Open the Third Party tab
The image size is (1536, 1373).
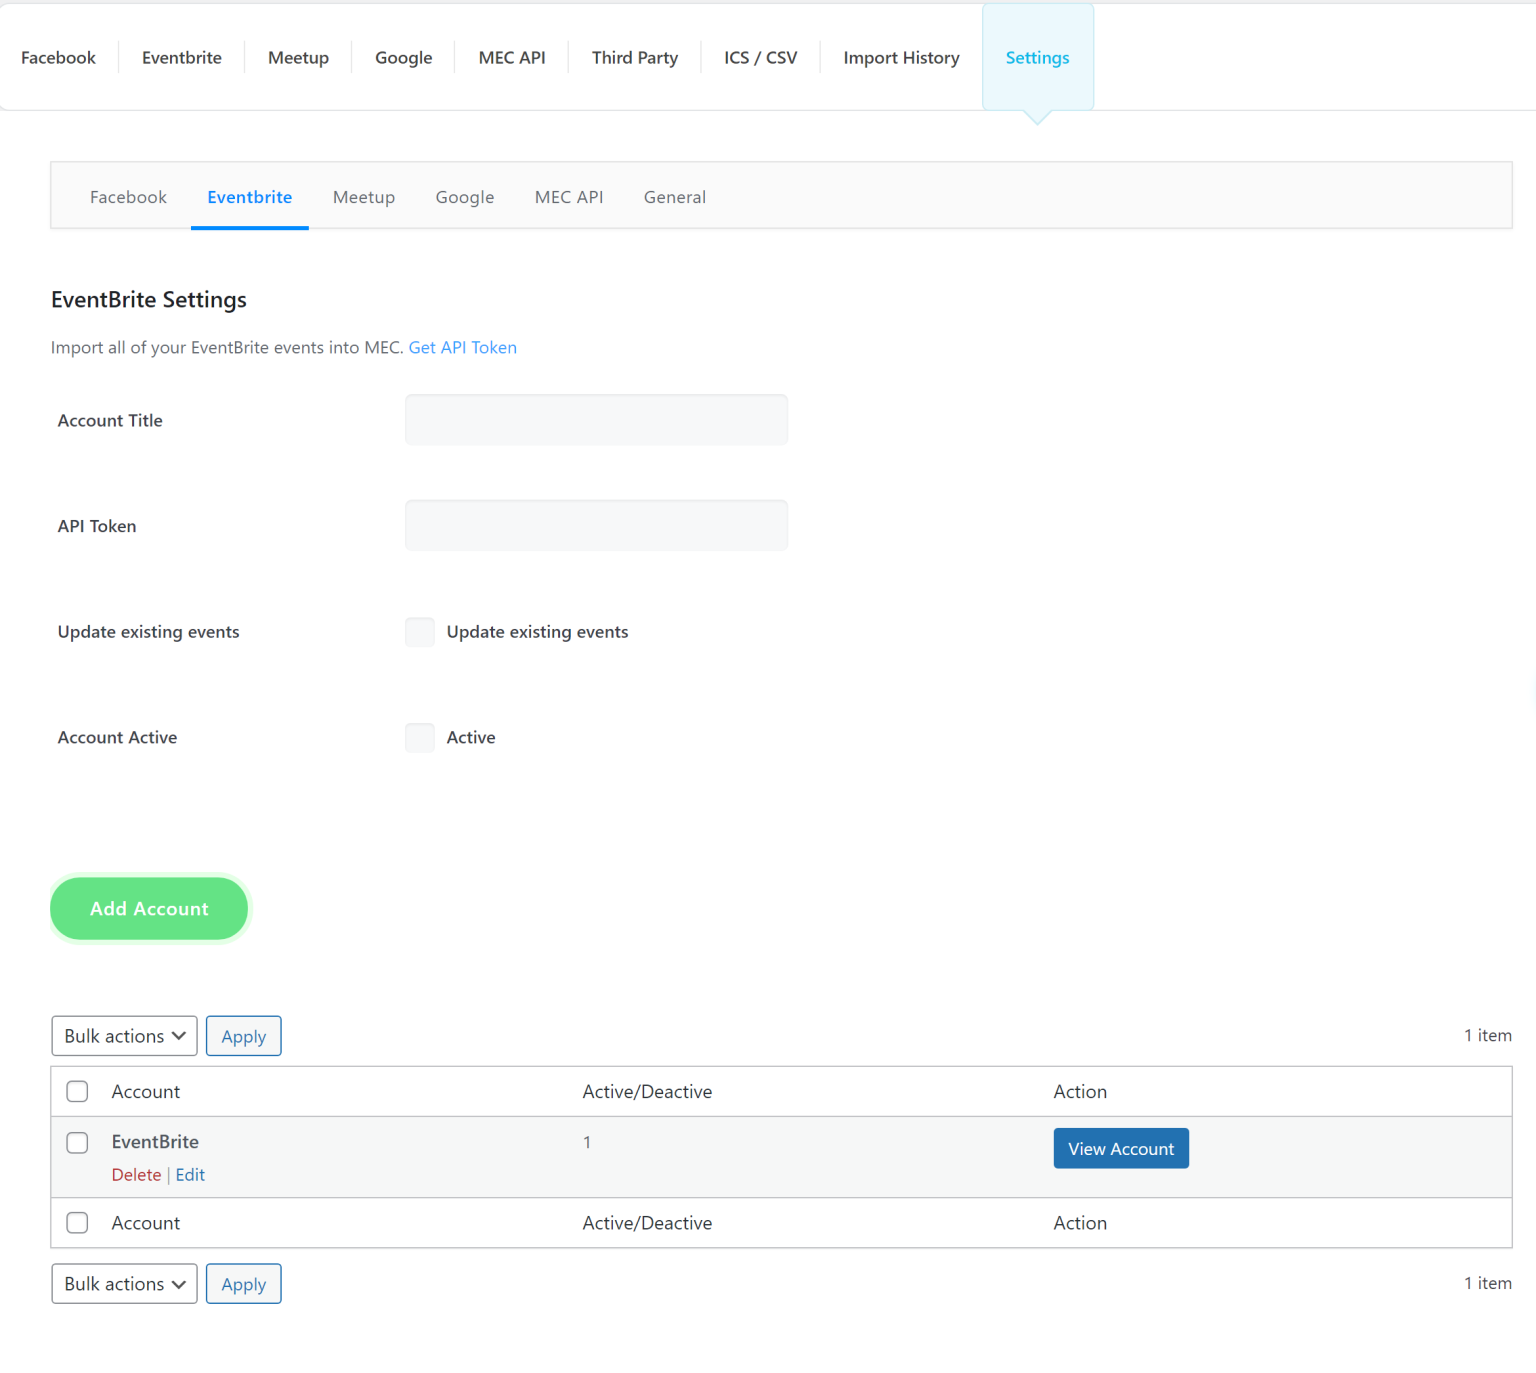tap(634, 57)
